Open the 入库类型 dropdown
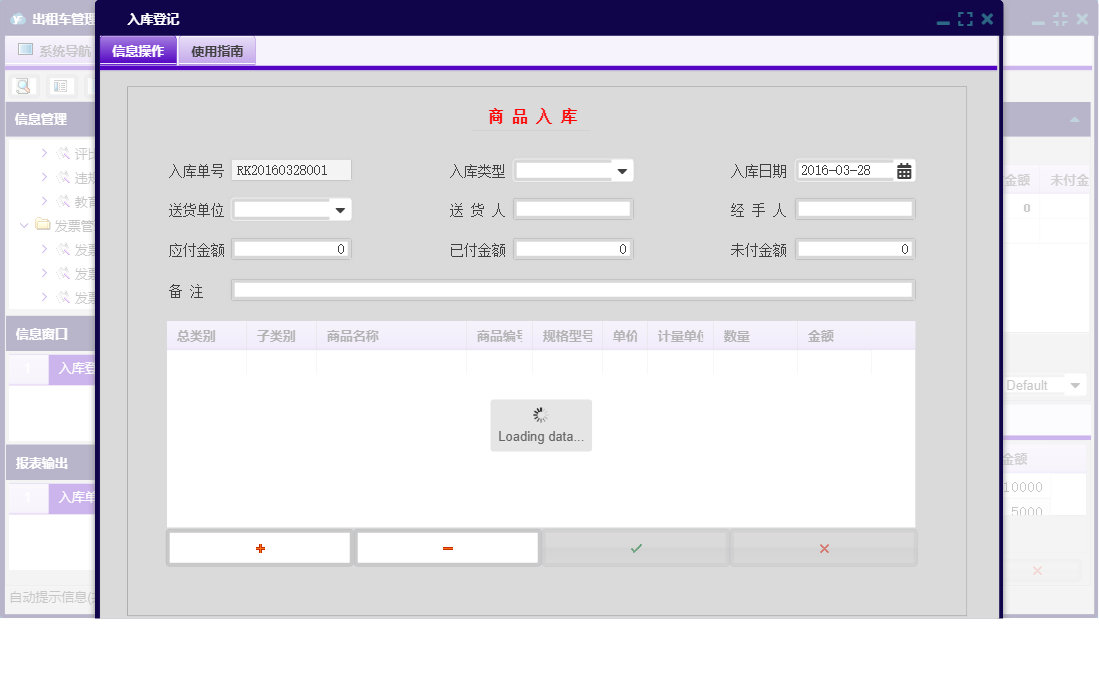1099x685 pixels. coord(624,170)
